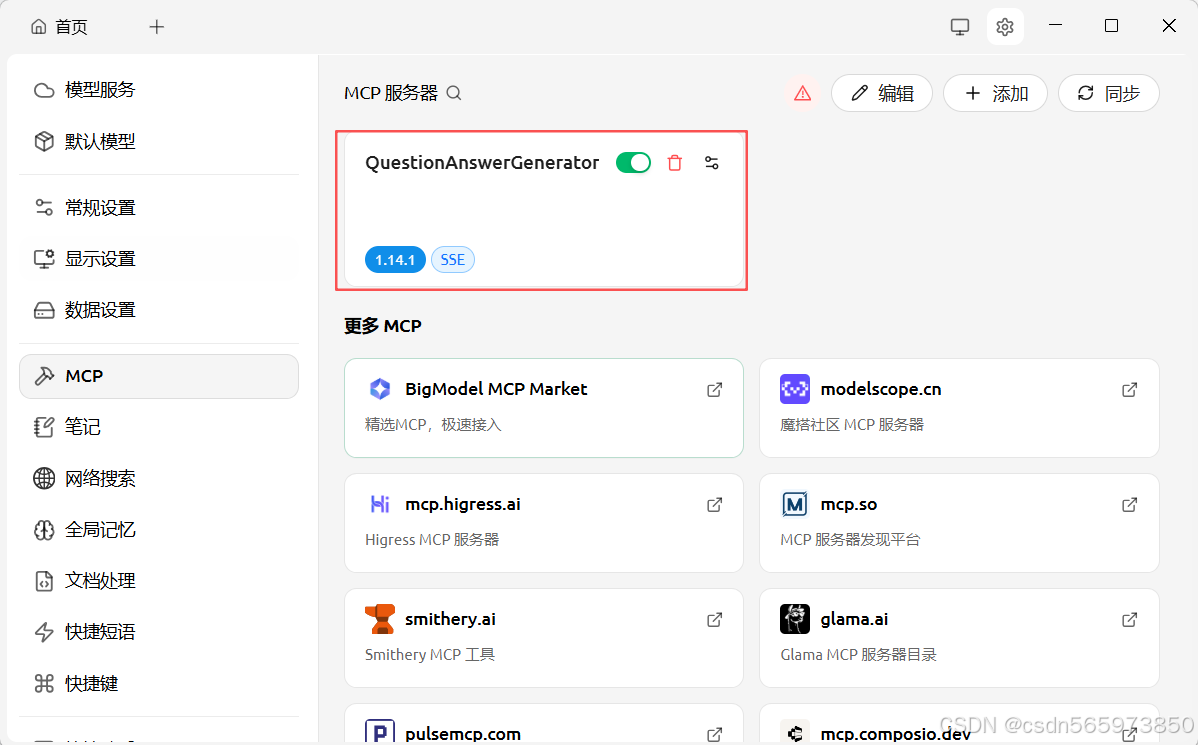The height and width of the screenshot is (745, 1198).
Task: Click the smithery.ai anvil logo
Action: pyautogui.click(x=380, y=619)
